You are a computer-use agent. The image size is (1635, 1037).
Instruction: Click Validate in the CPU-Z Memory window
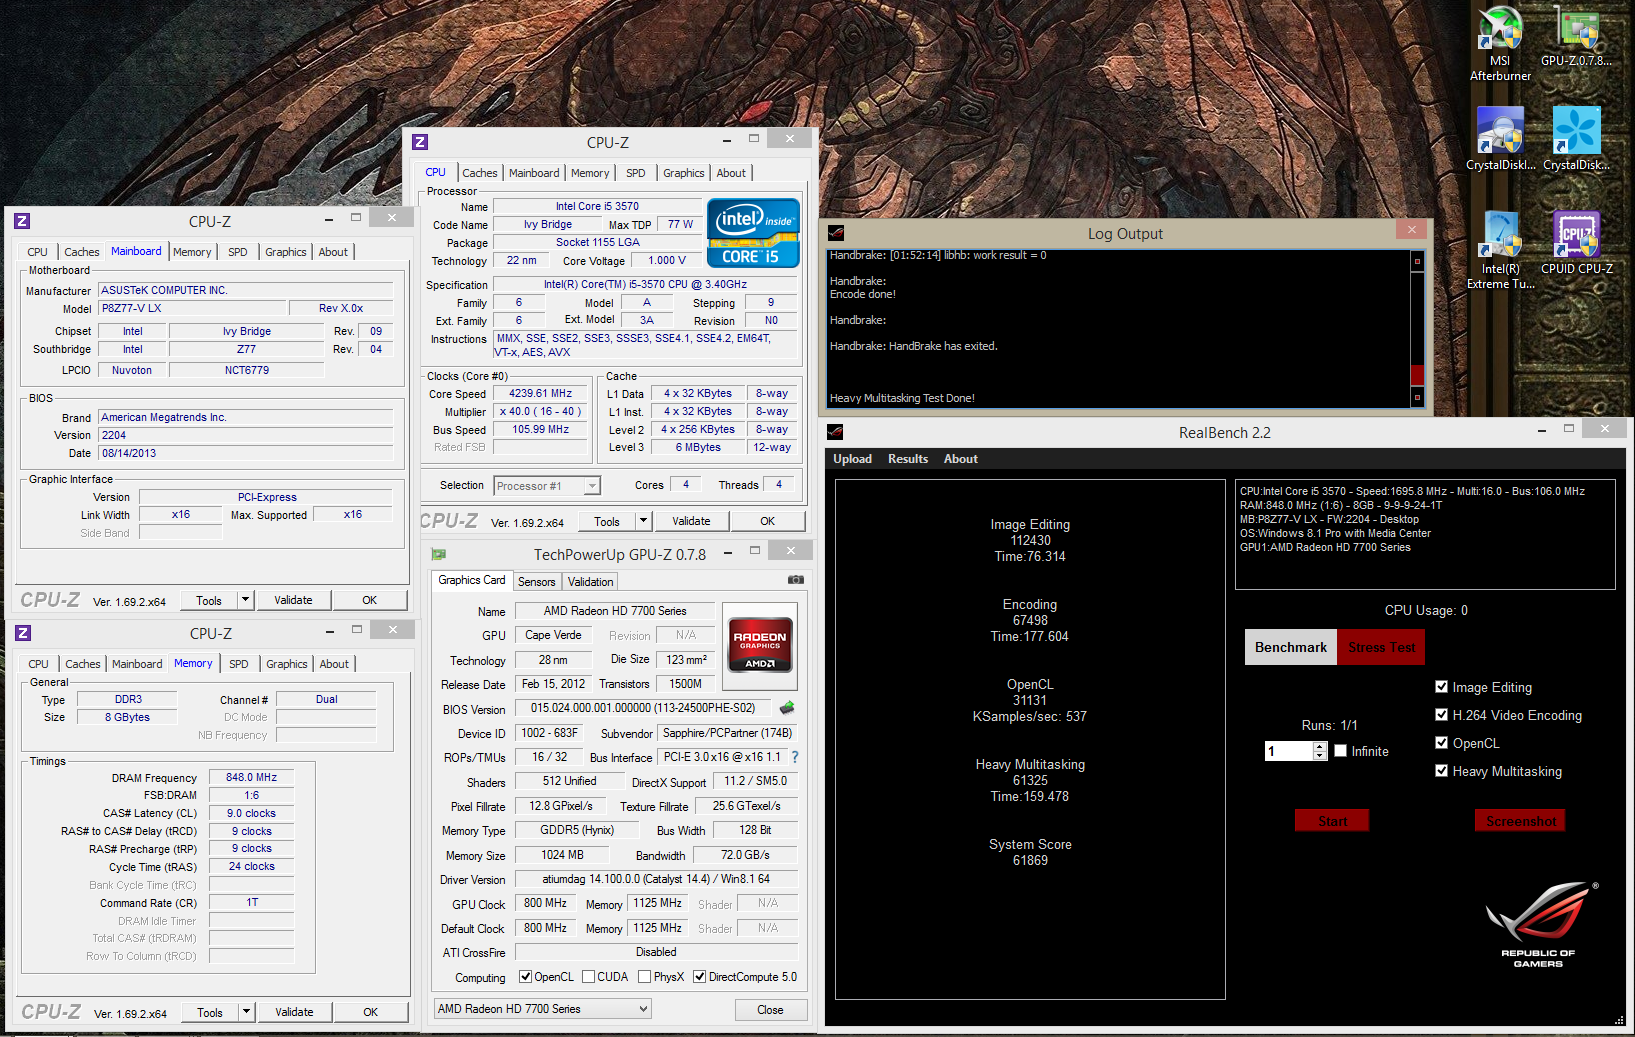pos(294,1012)
